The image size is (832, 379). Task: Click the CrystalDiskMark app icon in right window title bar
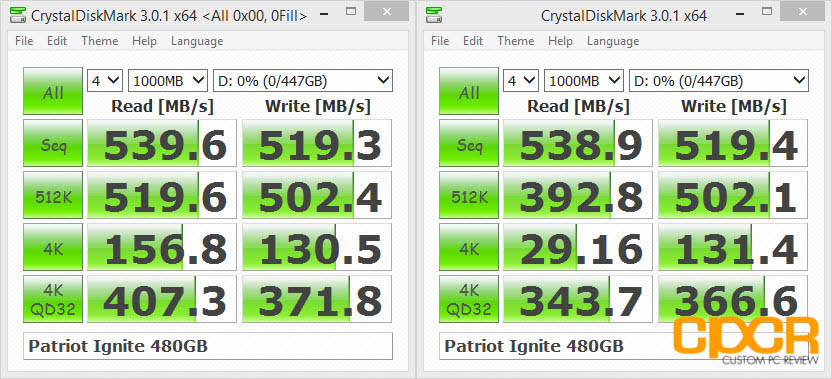435,15
